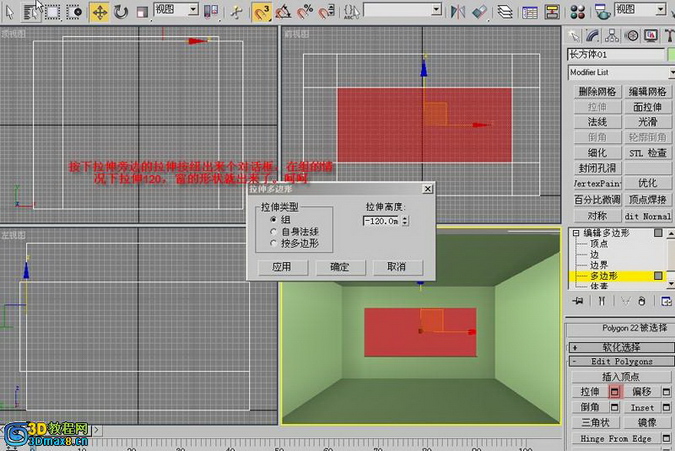
Task: Select 顶点 sub-object level in stack
Action: 599,243
